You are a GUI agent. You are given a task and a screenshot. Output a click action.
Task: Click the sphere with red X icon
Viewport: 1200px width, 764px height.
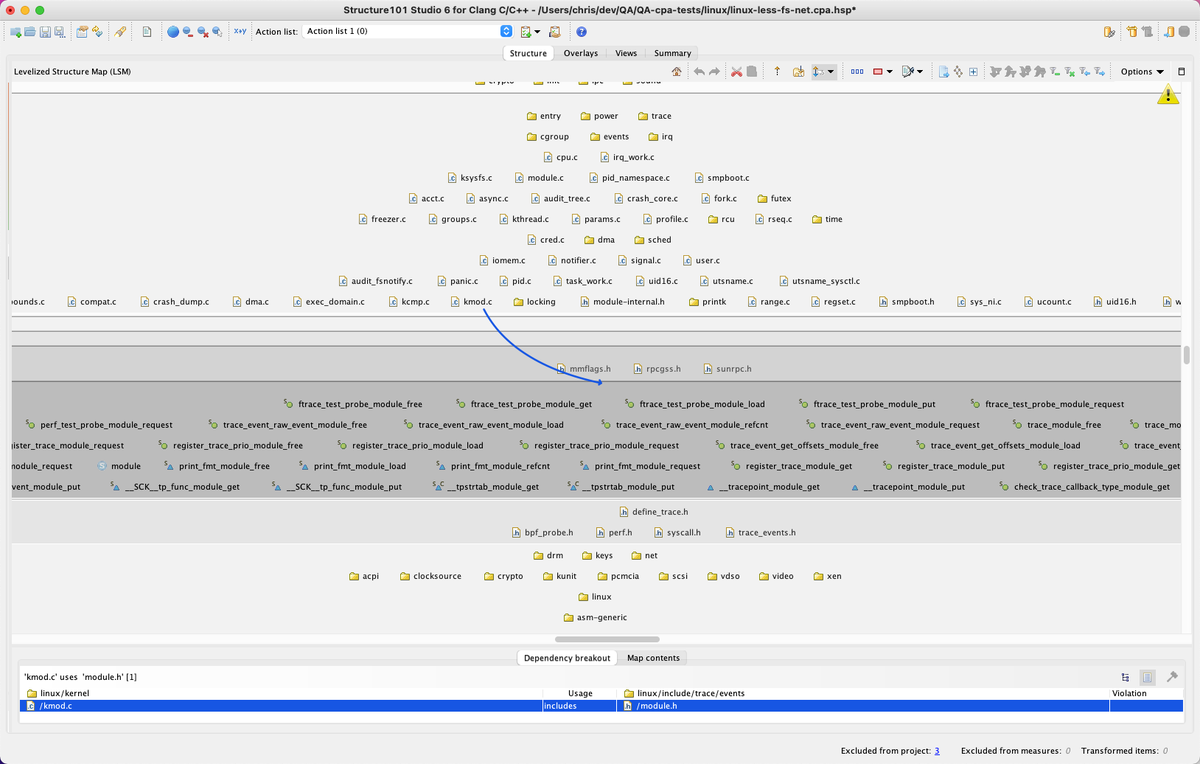pos(203,31)
